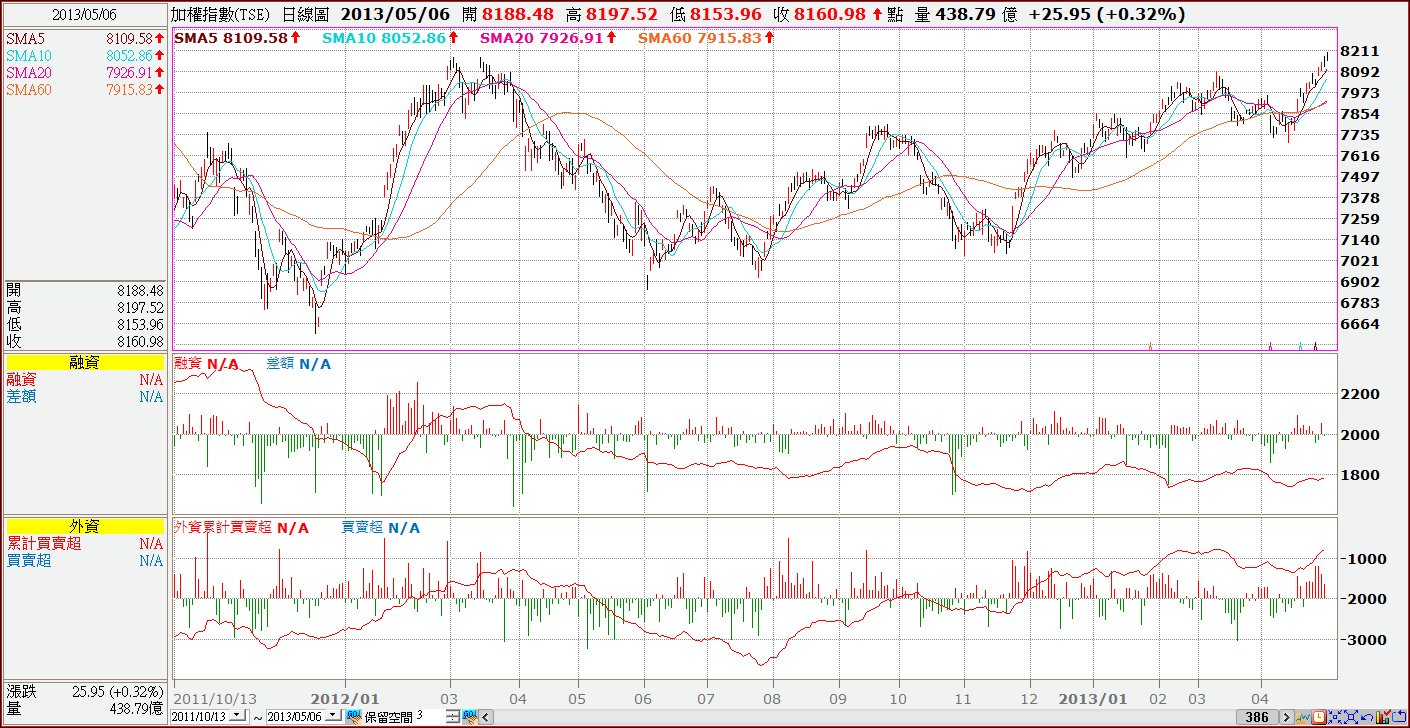The width and height of the screenshot is (1410, 728).
Task: Click the red 融資 N/A row in left panel
Action: (84, 380)
